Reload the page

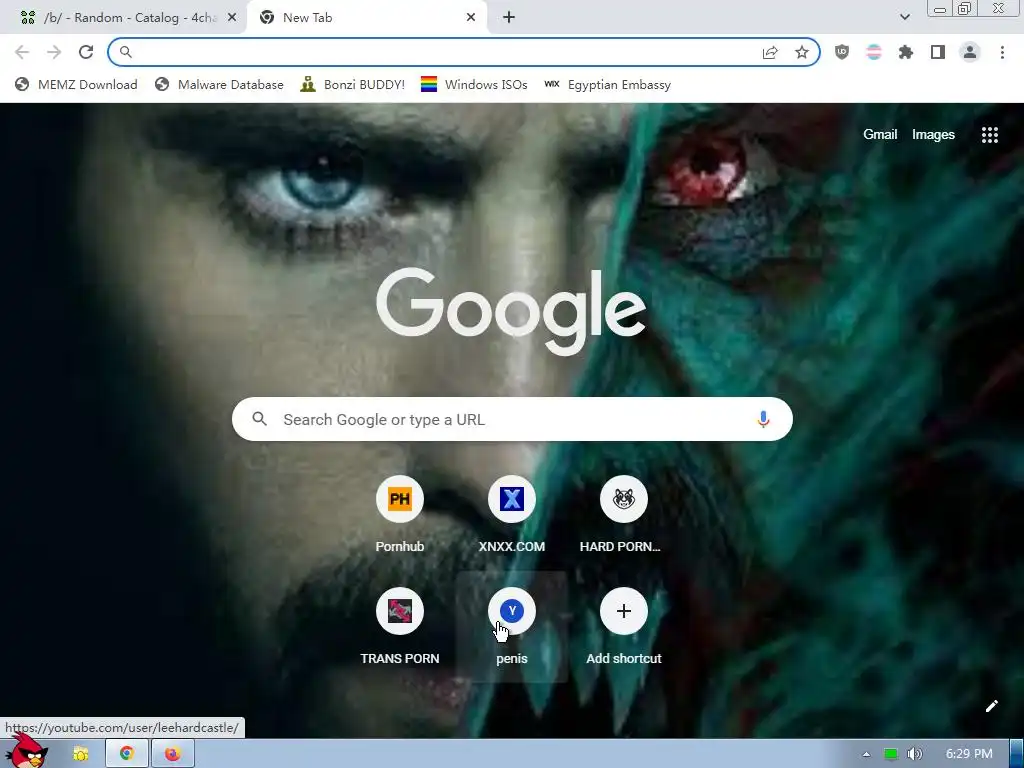point(86,52)
